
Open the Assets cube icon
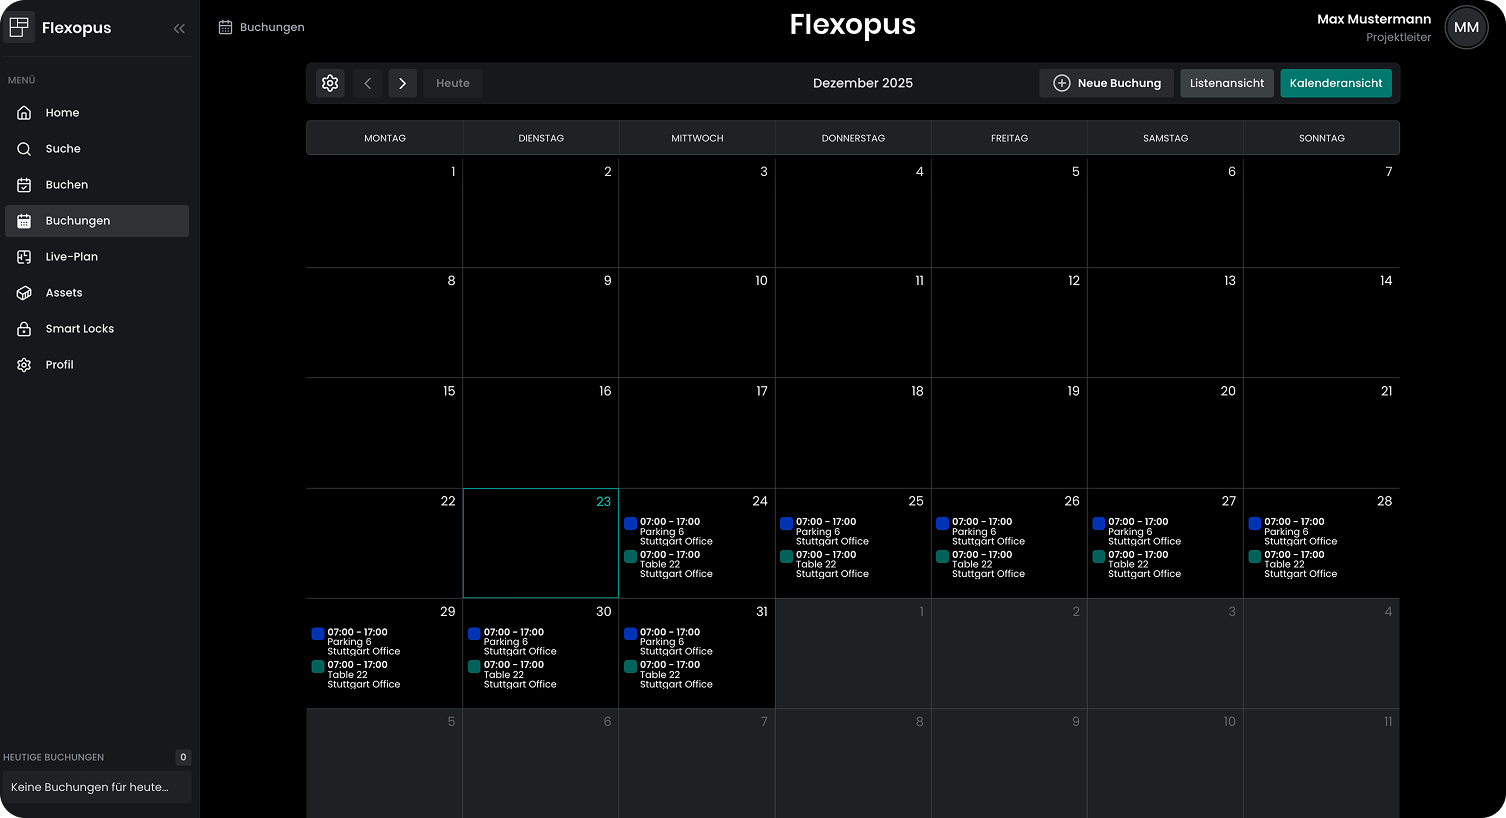tap(24, 293)
